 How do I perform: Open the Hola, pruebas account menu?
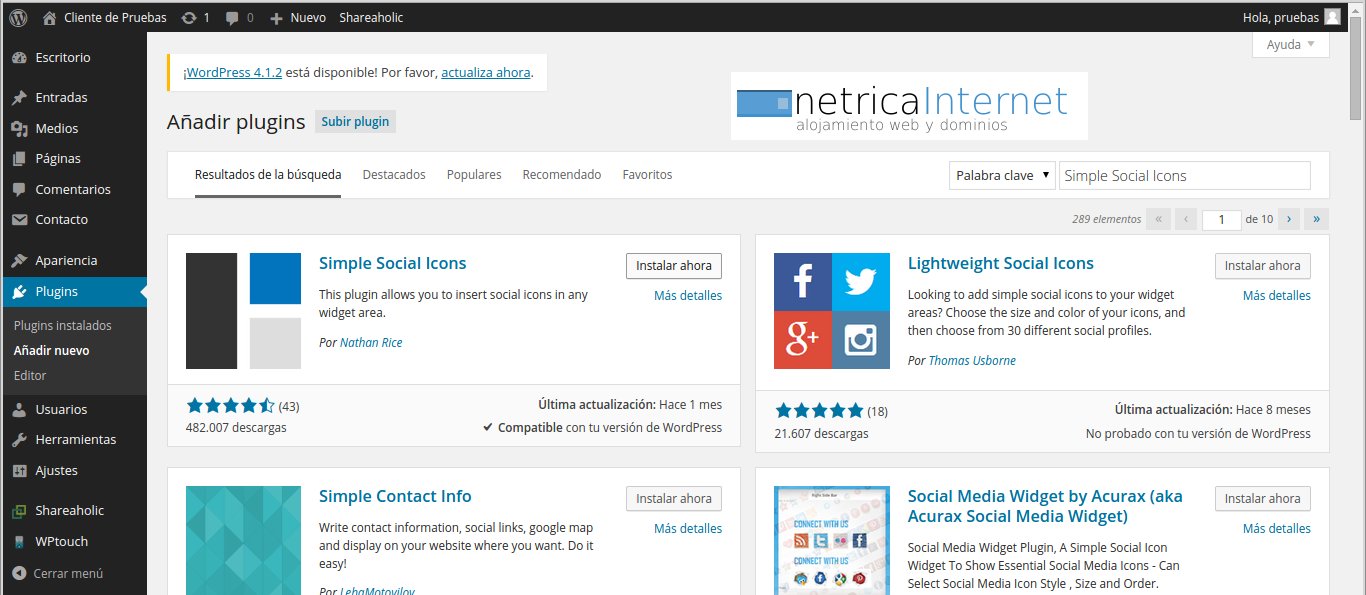(x=1291, y=17)
